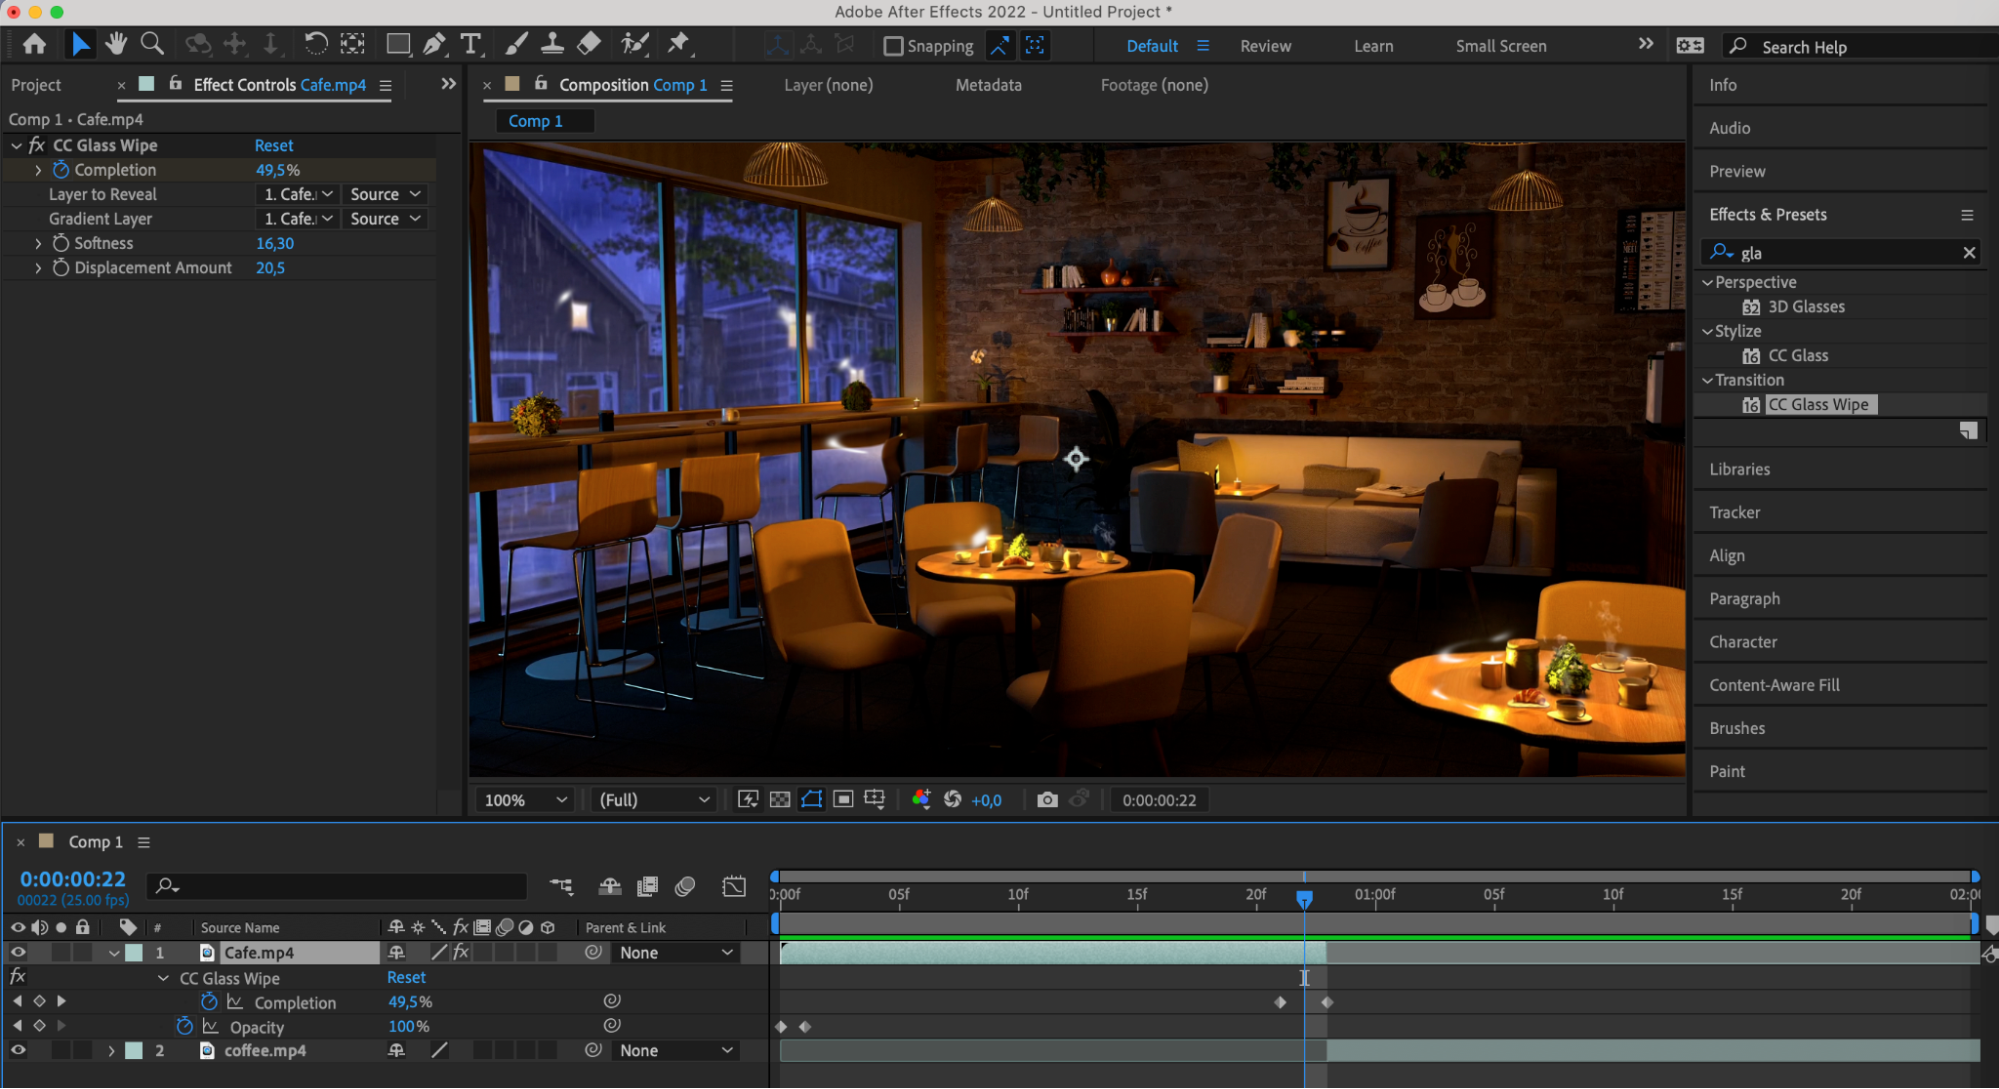
Task: Open the (Full) resolution dropdown
Action: pyautogui.click(x=653, y=800)
